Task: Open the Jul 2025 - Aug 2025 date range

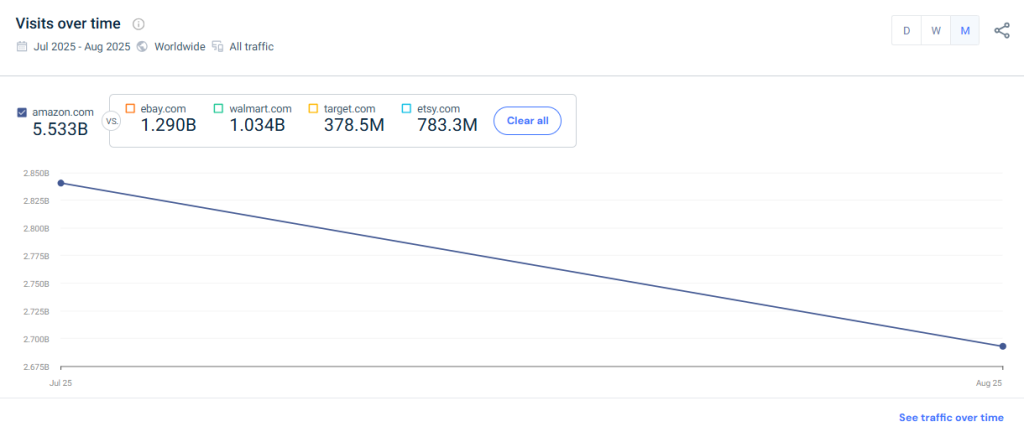Action: coord(82,46)
